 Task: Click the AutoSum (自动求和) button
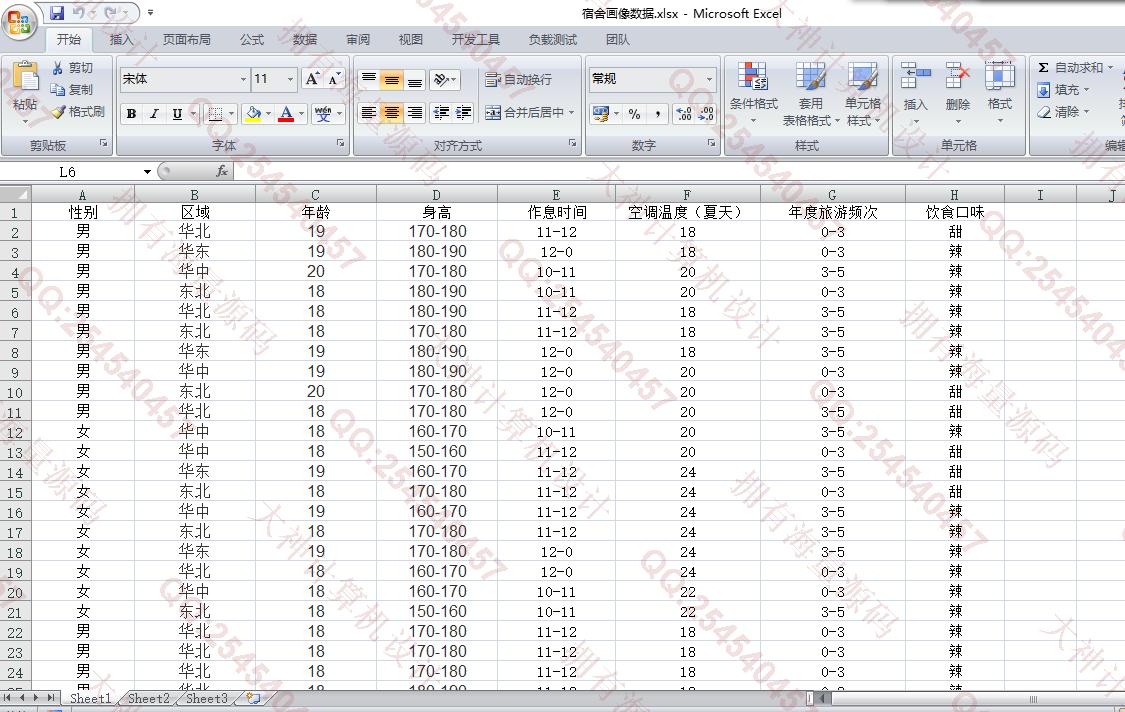(1075, 67)
